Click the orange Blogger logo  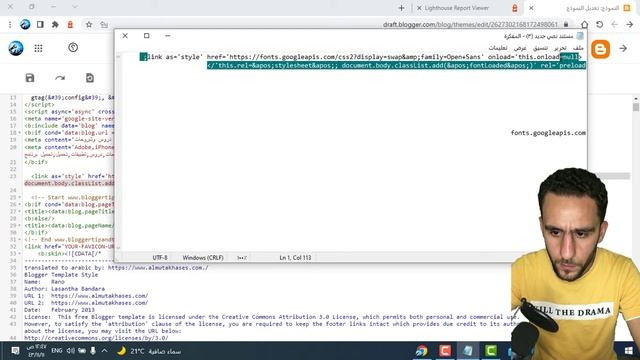[x=600, y=49]
